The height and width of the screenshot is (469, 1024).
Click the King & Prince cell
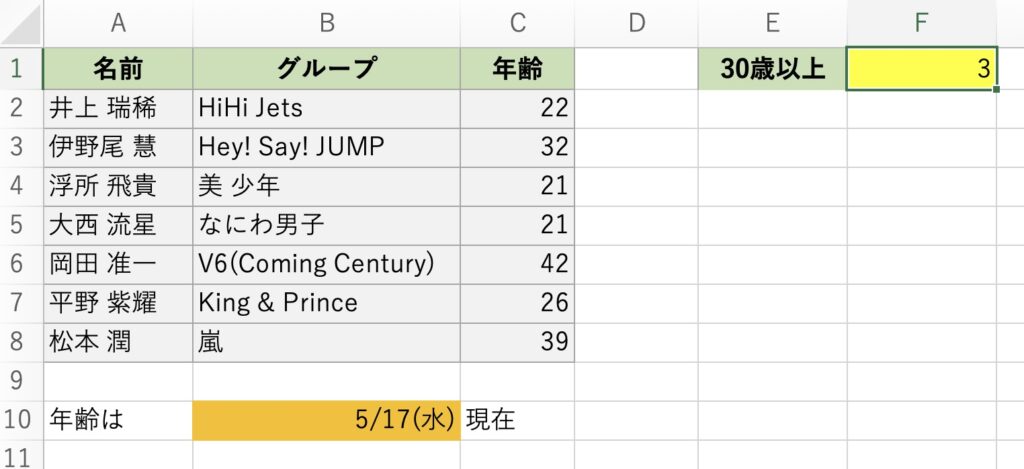click(x=327, y=303)
